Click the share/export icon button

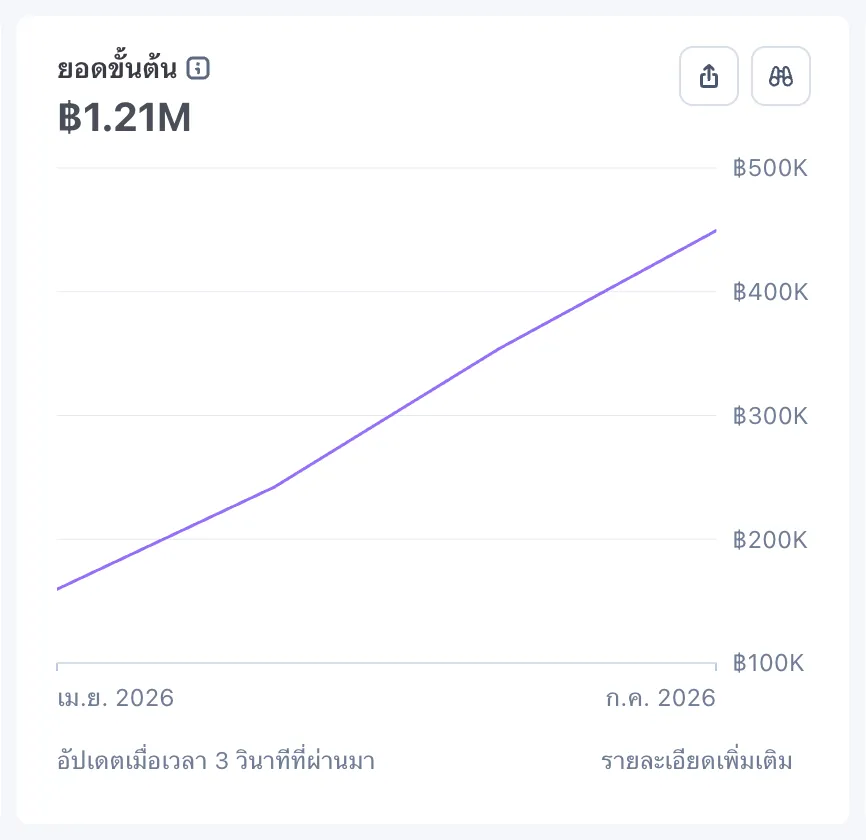coord(709,76)
